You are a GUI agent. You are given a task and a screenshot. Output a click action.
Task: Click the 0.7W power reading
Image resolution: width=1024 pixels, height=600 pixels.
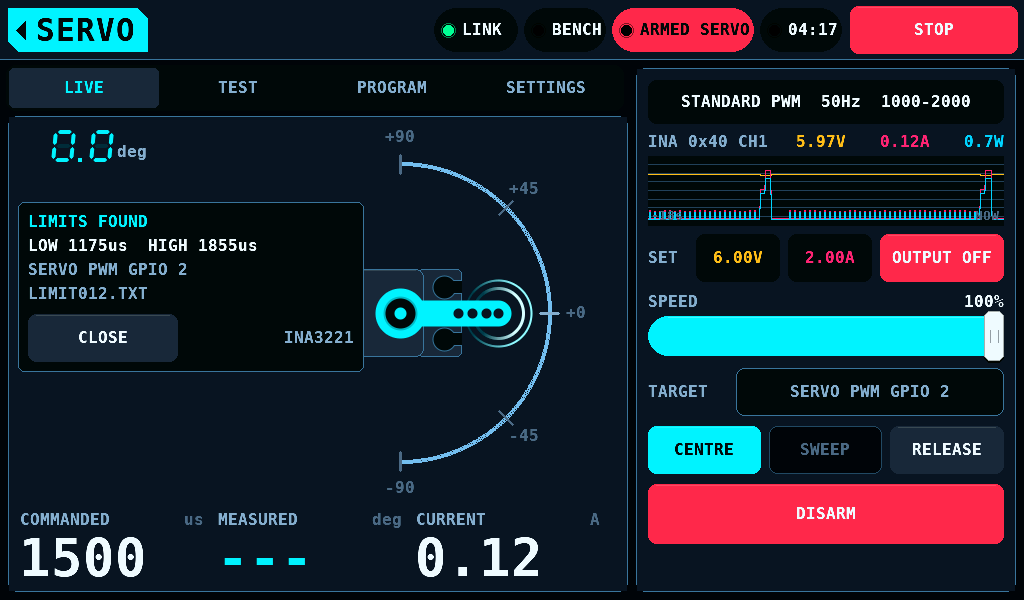pyautogui.click(x=984, y=142)
